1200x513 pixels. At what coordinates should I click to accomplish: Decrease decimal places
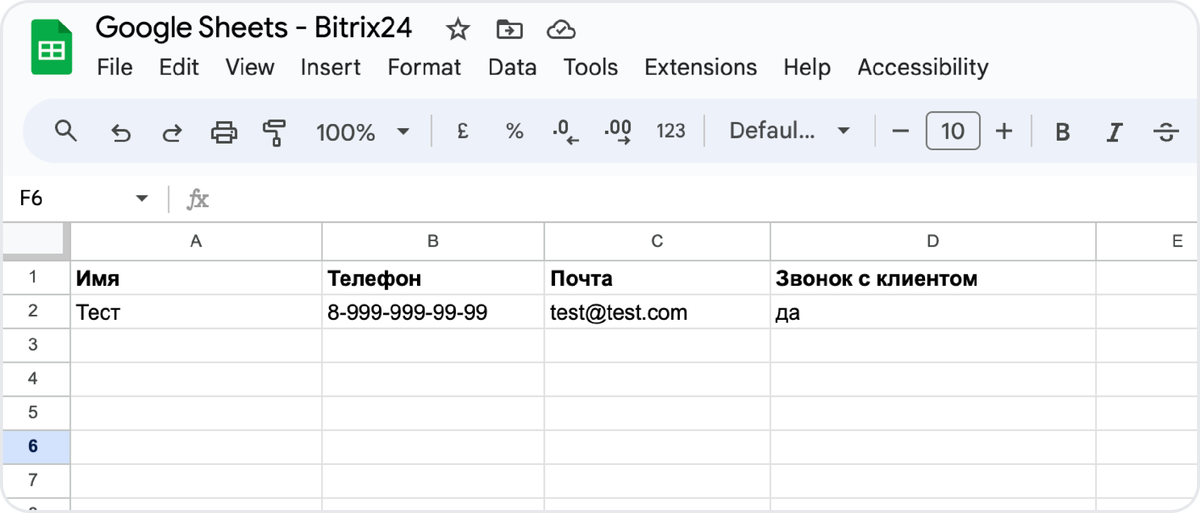[x=566, y=132]
